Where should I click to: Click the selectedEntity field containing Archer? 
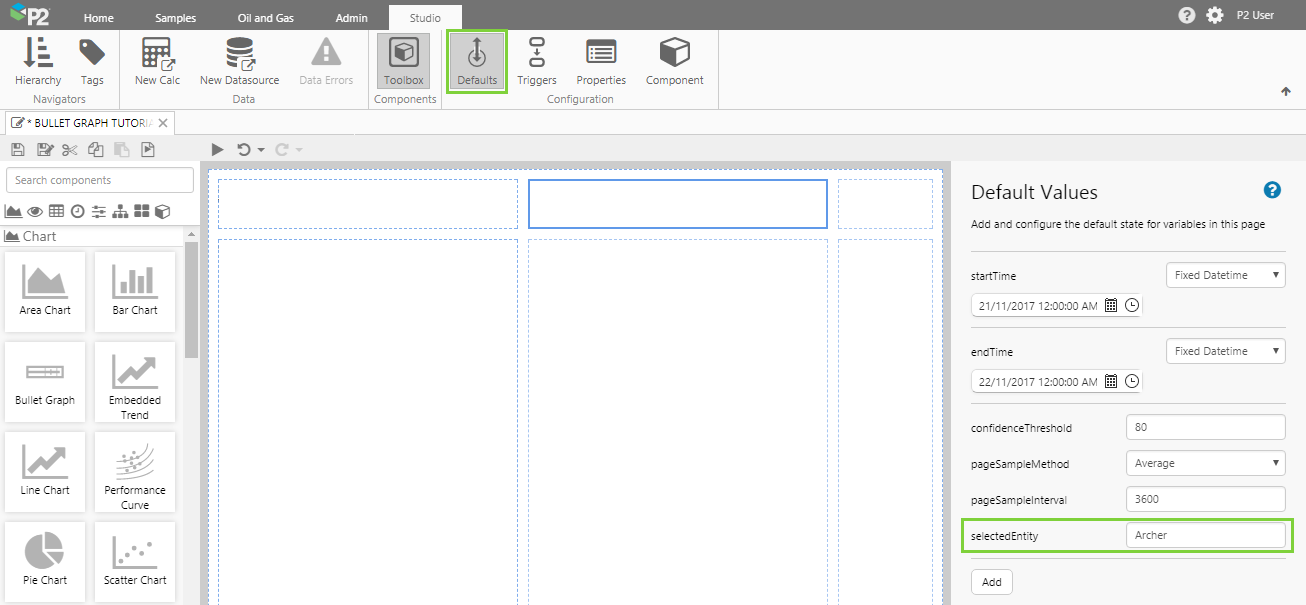[x=1204, y=536]
